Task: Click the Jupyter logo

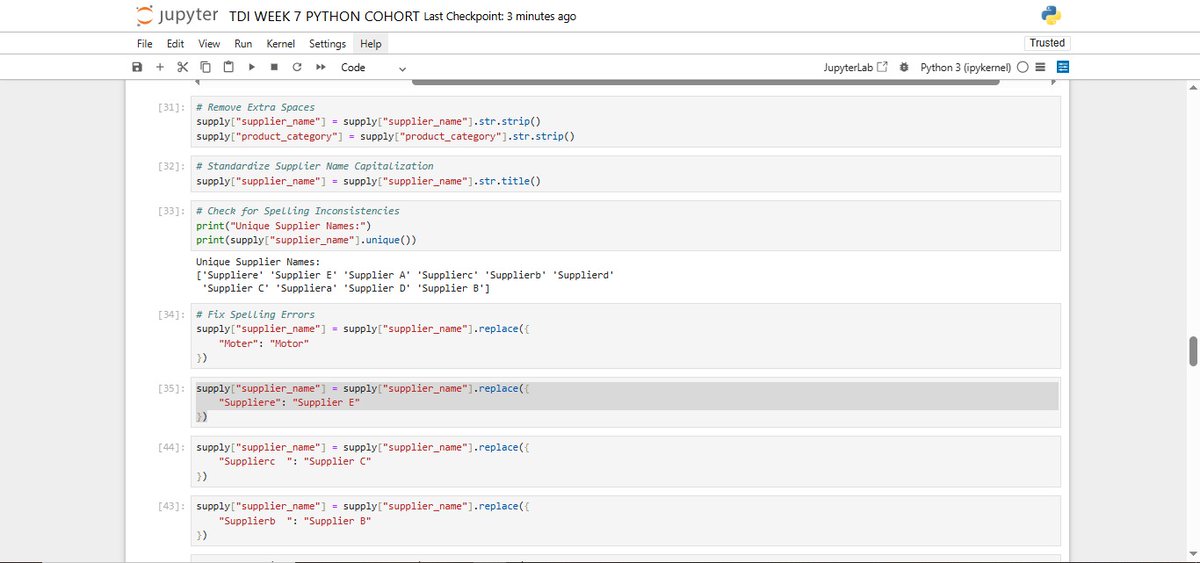Action: (x=175, y=16)
